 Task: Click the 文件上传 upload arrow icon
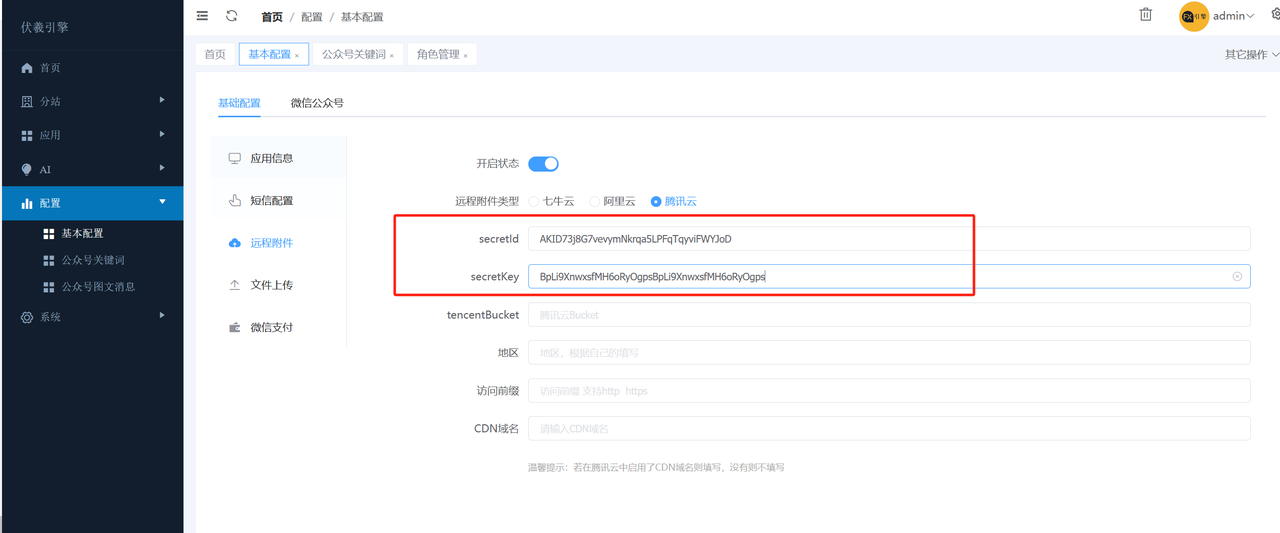(235, 285)
